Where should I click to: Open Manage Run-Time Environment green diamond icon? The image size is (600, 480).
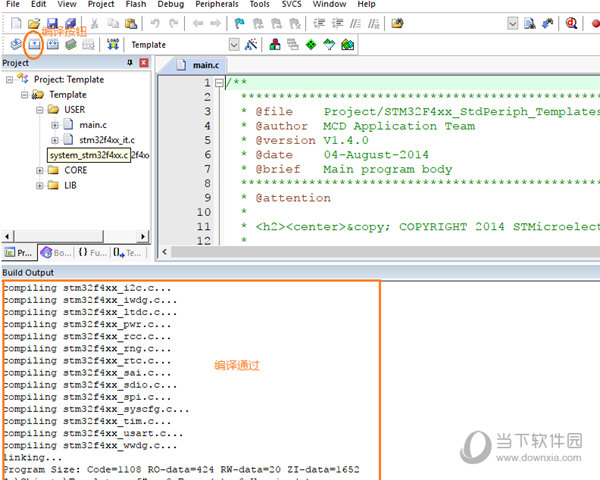pos(311,44)
